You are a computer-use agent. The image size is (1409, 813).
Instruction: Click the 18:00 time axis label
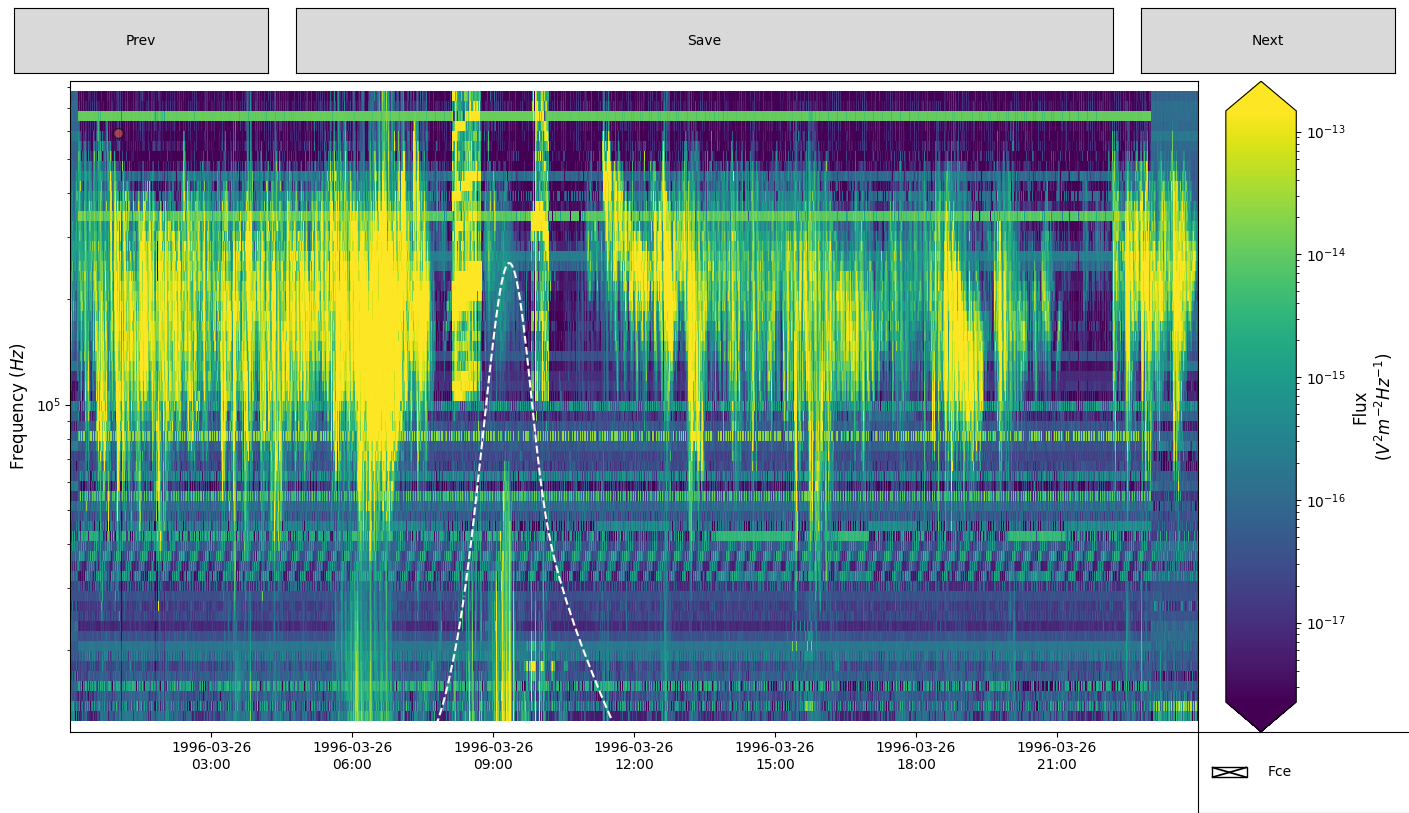coord(916,756)
